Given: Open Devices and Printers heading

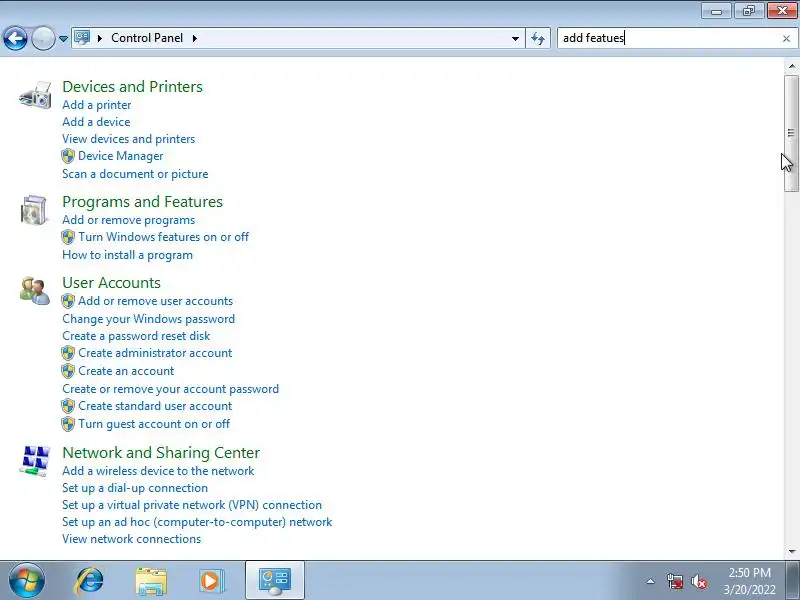Looking at the screenshot, I should 132,87.
